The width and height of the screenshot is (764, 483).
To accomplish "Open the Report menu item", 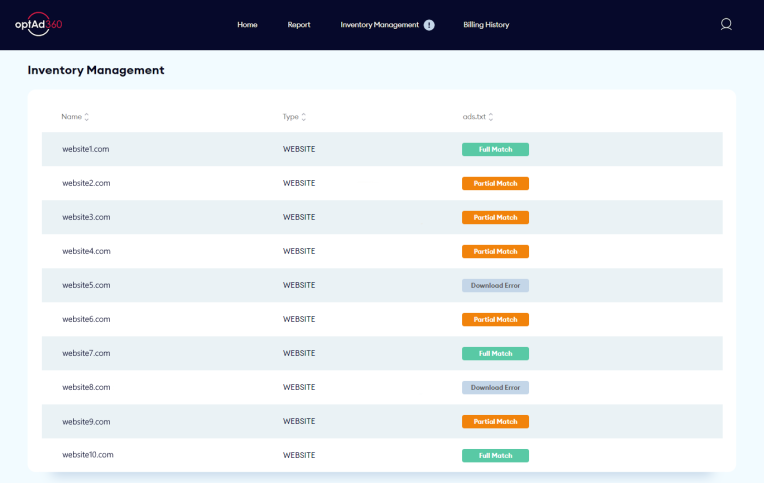I will pyautogui.click(x=299, y=25).
